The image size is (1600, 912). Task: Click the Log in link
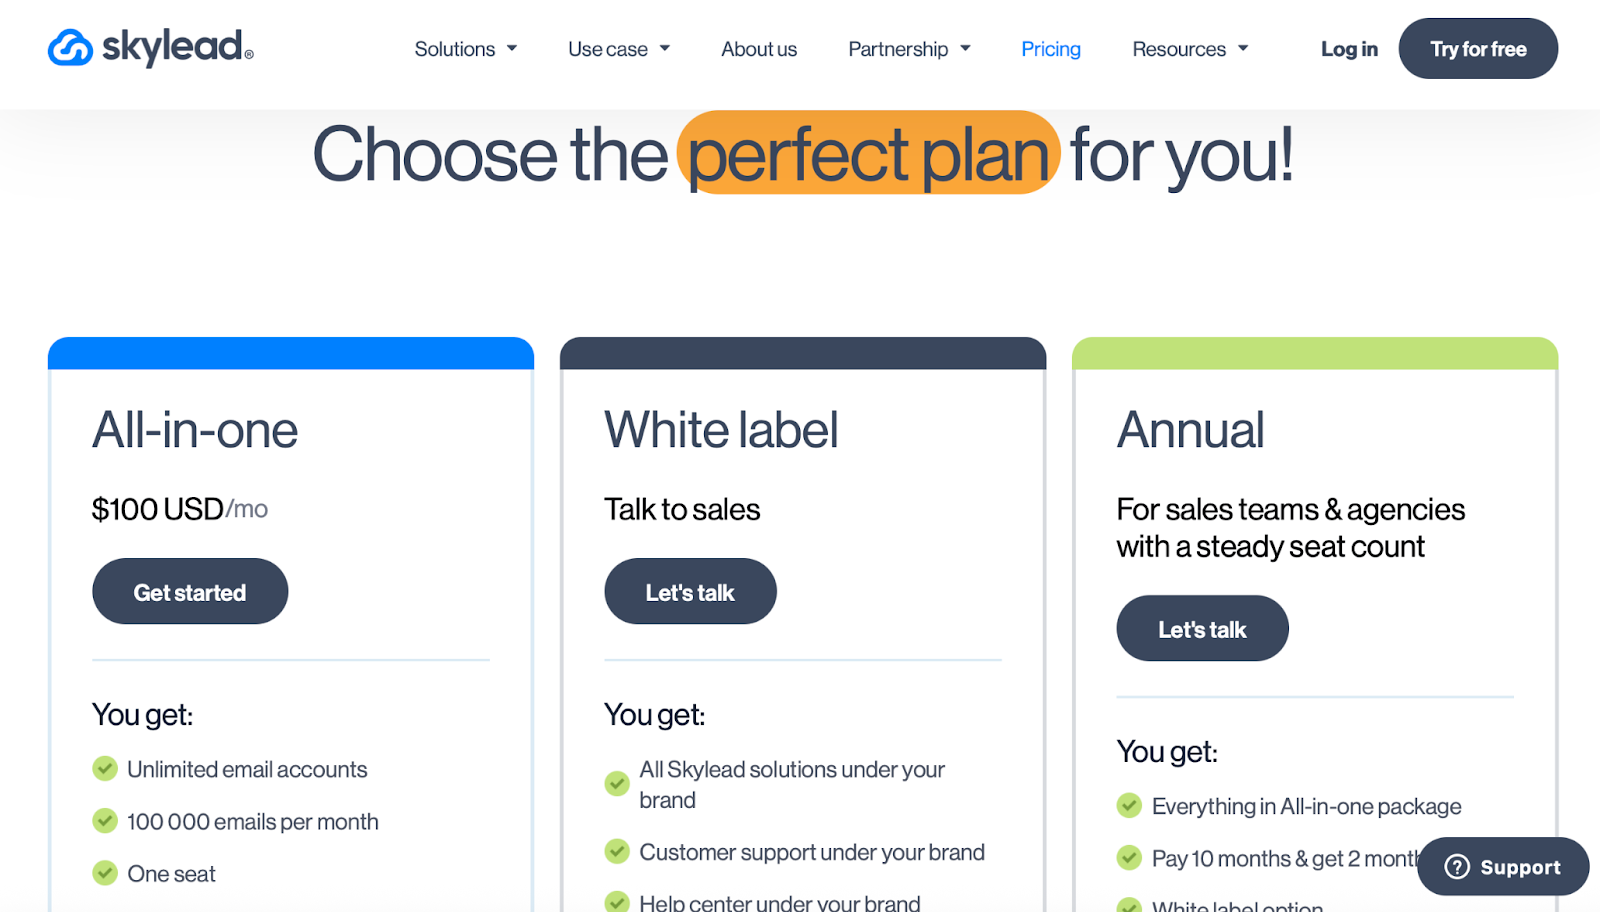pos(1348,48)
